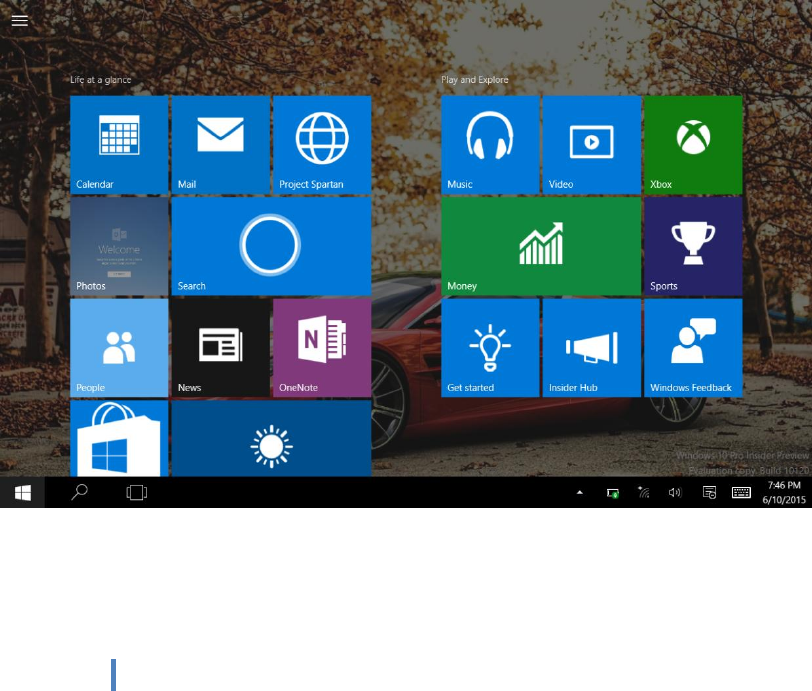Image resolution: width=812 pixels, height=691 pixels.
Task: Launch the Project Spartan browser tile
Action: click(322, 145)
